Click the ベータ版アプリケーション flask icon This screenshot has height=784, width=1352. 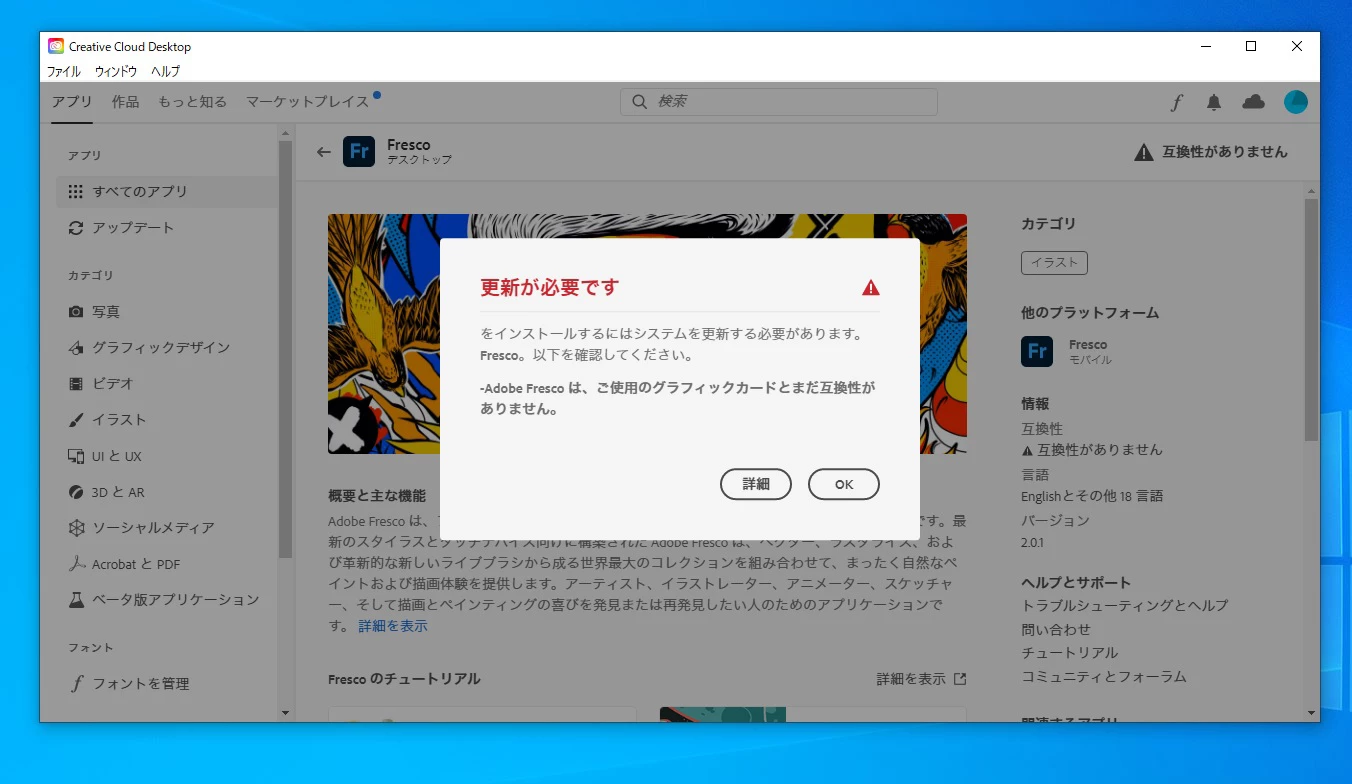[76, 600]
